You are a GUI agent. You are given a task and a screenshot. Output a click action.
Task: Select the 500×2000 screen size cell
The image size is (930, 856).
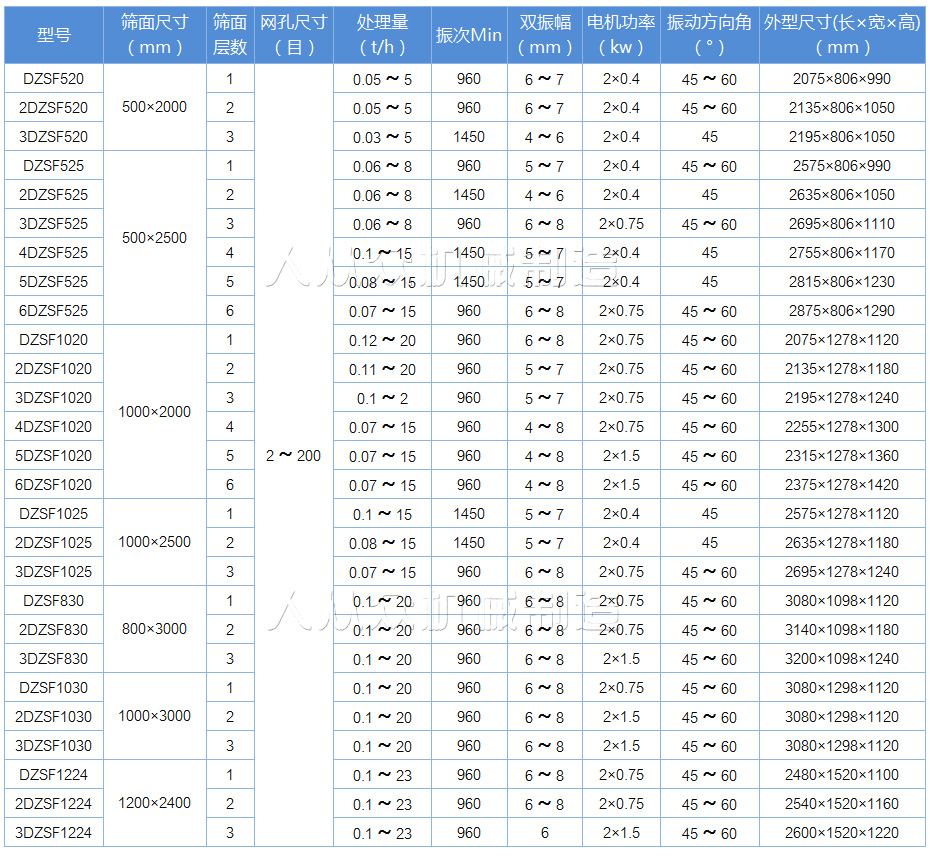pos(155,108)
